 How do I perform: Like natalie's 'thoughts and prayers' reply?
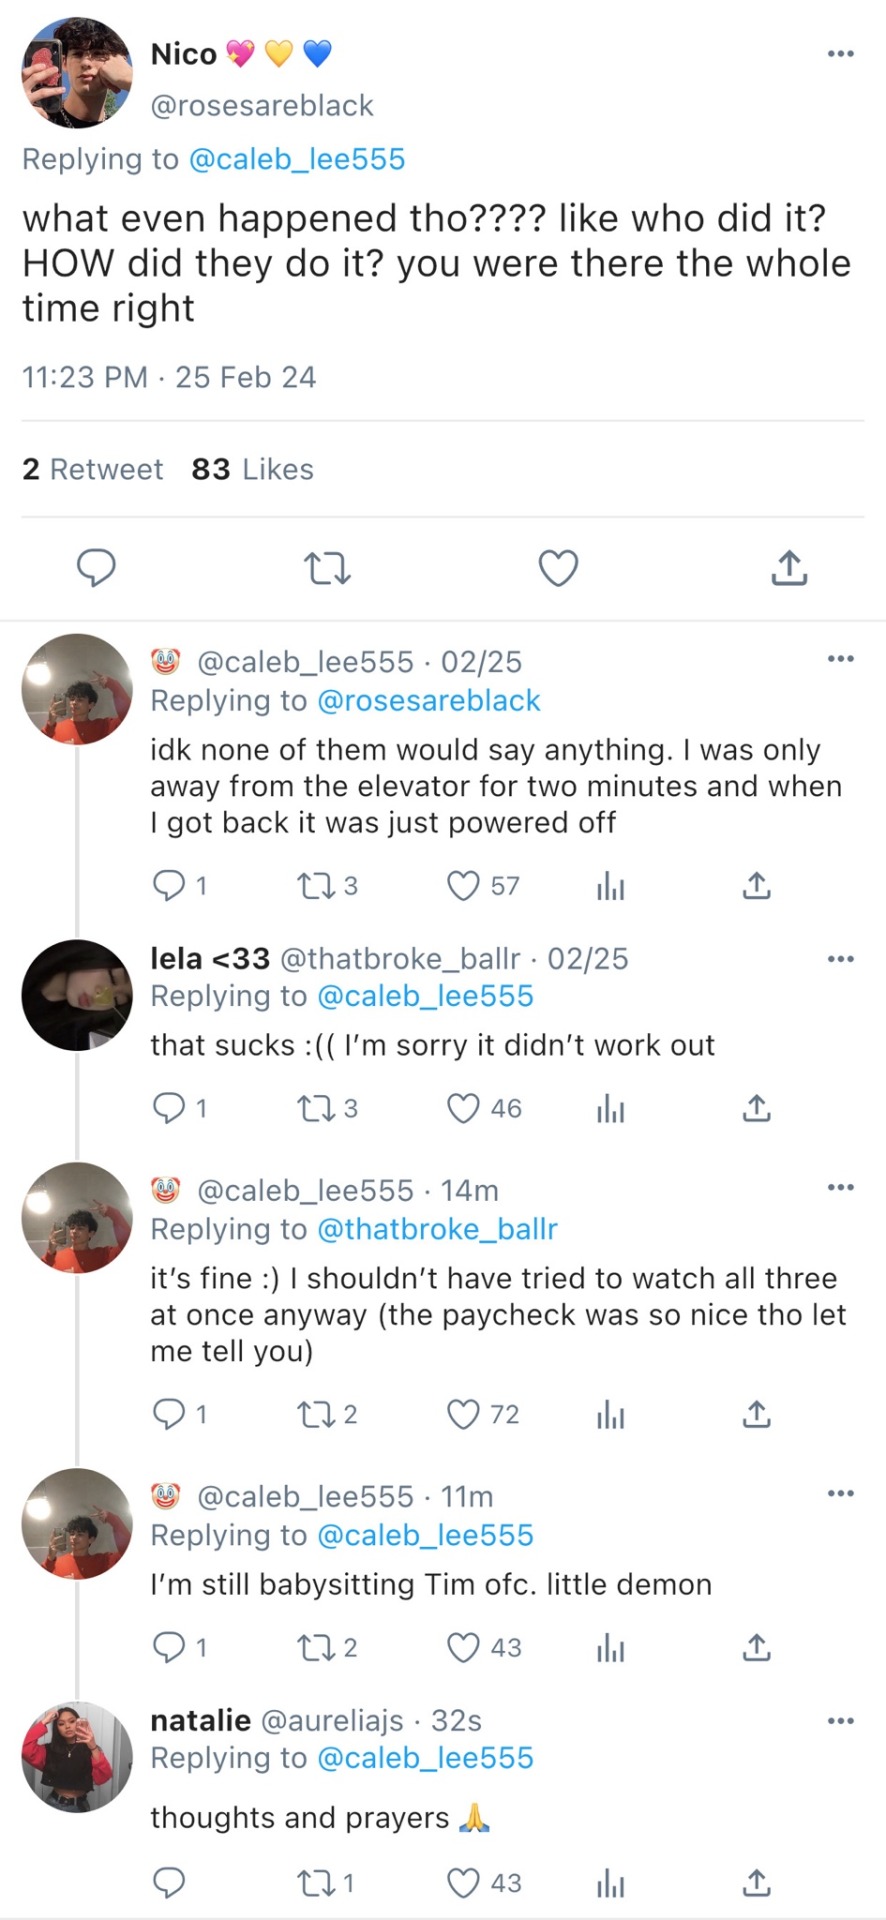click(x=463, y=1884)
